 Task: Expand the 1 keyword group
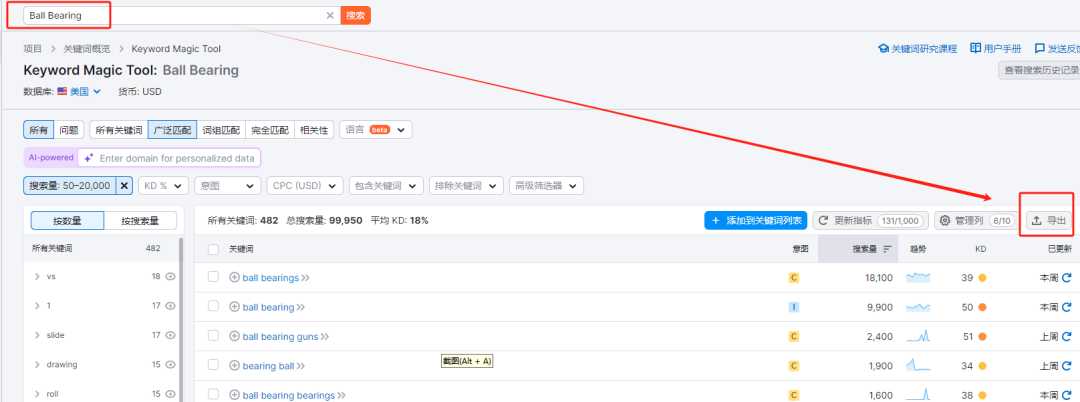(x=37, y=306)
